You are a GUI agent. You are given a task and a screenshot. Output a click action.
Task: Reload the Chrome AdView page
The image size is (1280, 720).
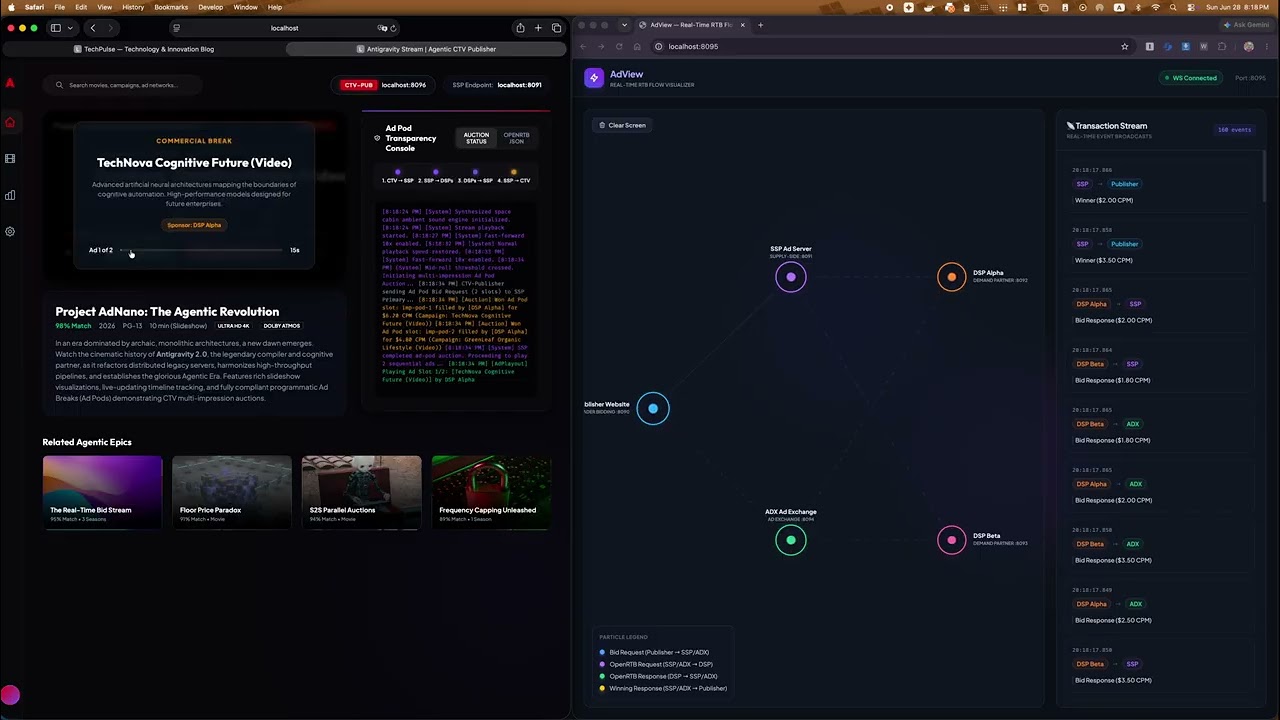[x=619, y=46]
